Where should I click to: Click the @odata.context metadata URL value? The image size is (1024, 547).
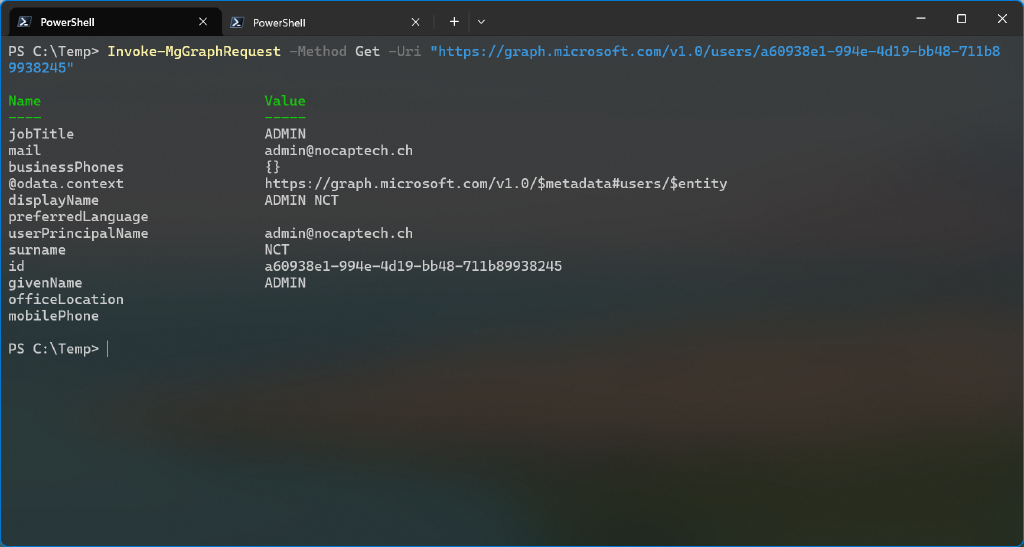point(495,184)
